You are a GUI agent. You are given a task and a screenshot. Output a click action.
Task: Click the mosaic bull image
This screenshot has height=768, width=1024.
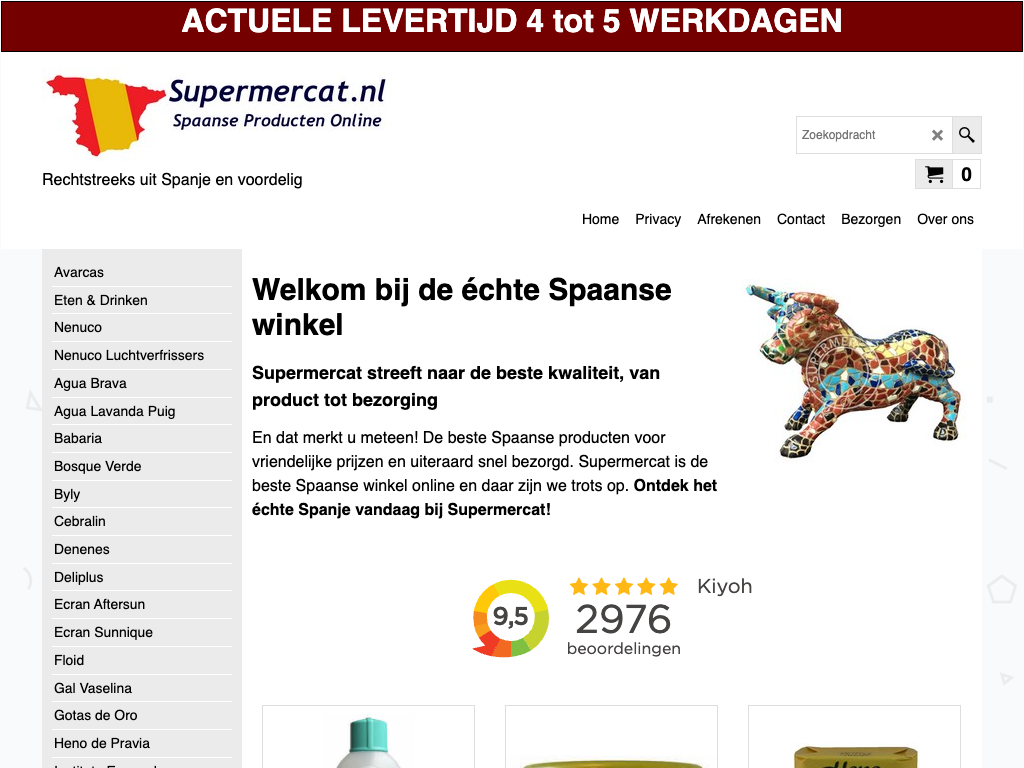pyautogui.click(x=854, y=370)
